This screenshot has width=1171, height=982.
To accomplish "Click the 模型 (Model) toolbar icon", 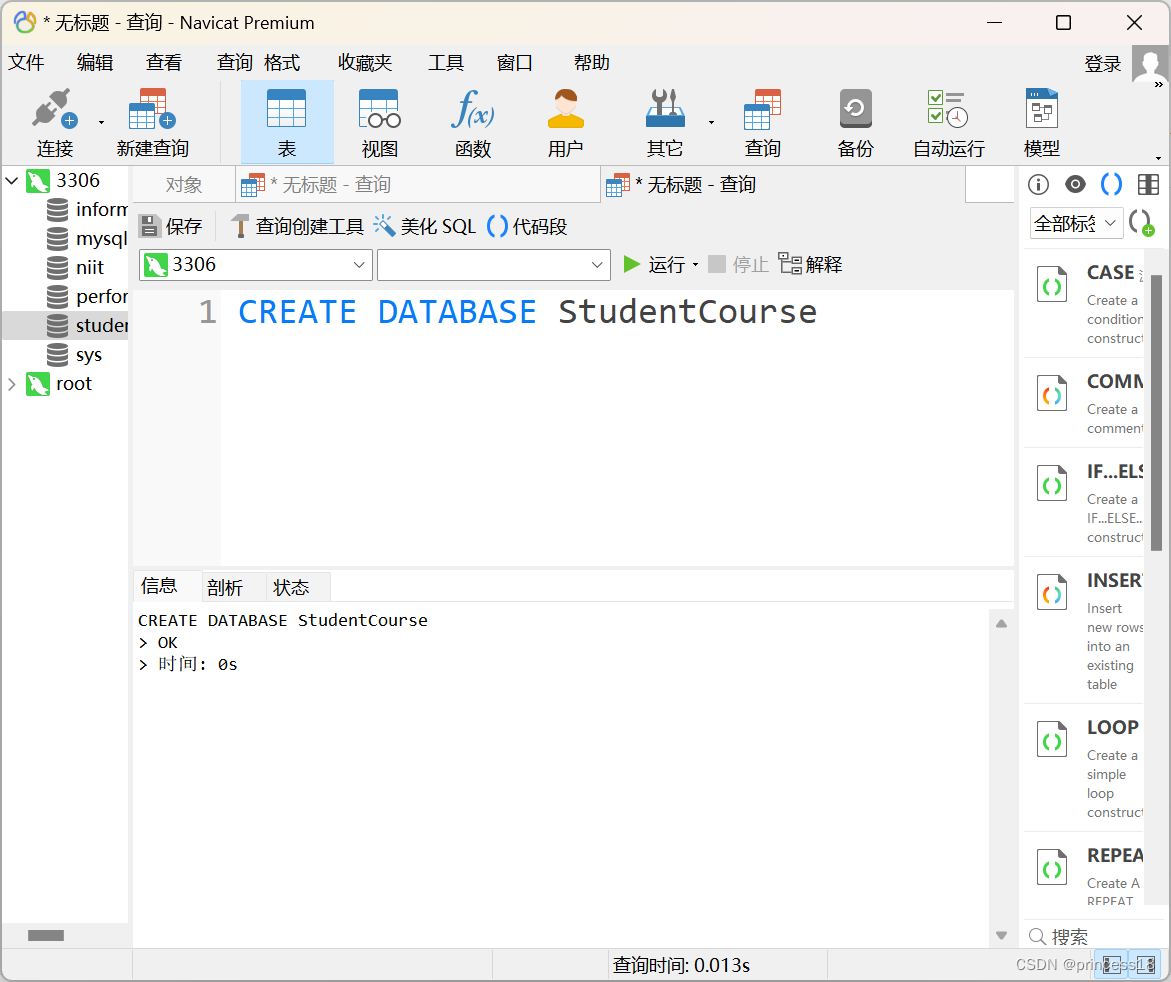I will (x=1041, y=120).
